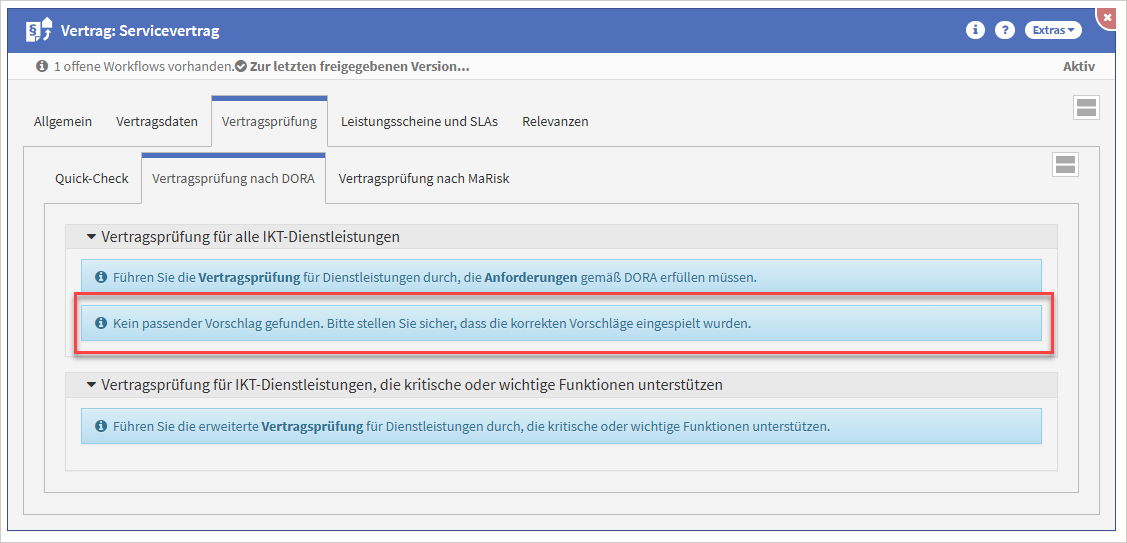
Task: Open the info icon in the header
Action: point(975,30)
